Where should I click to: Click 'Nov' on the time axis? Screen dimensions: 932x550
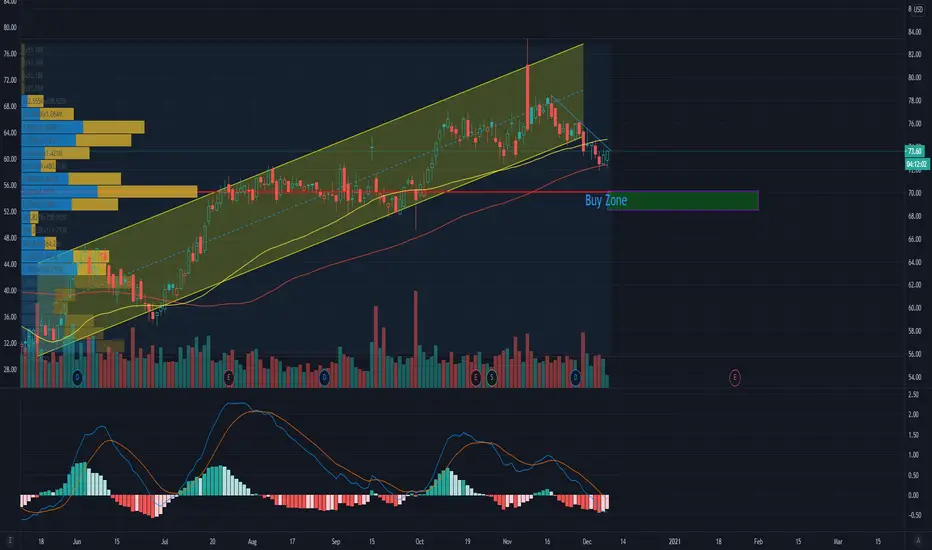pos(507,542)
